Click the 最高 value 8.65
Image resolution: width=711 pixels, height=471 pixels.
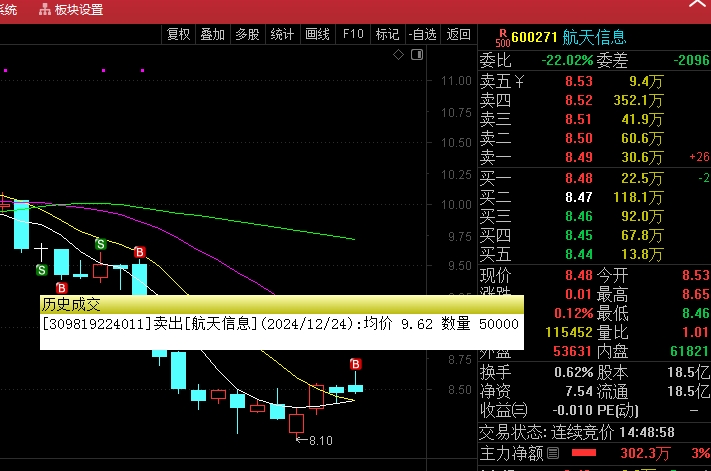(696, 294)
